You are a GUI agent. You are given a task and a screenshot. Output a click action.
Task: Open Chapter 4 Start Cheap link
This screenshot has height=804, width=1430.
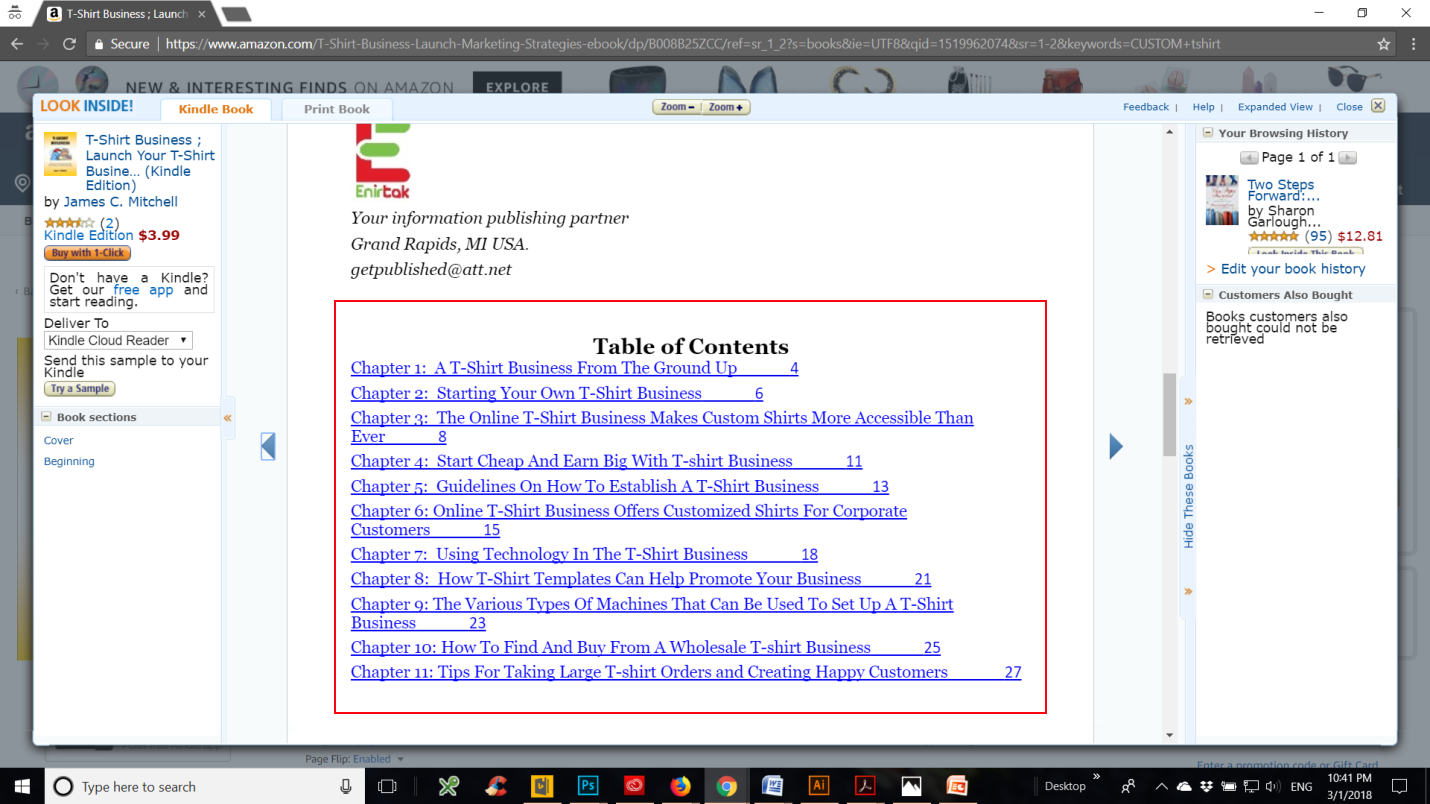tap(607, 461)
